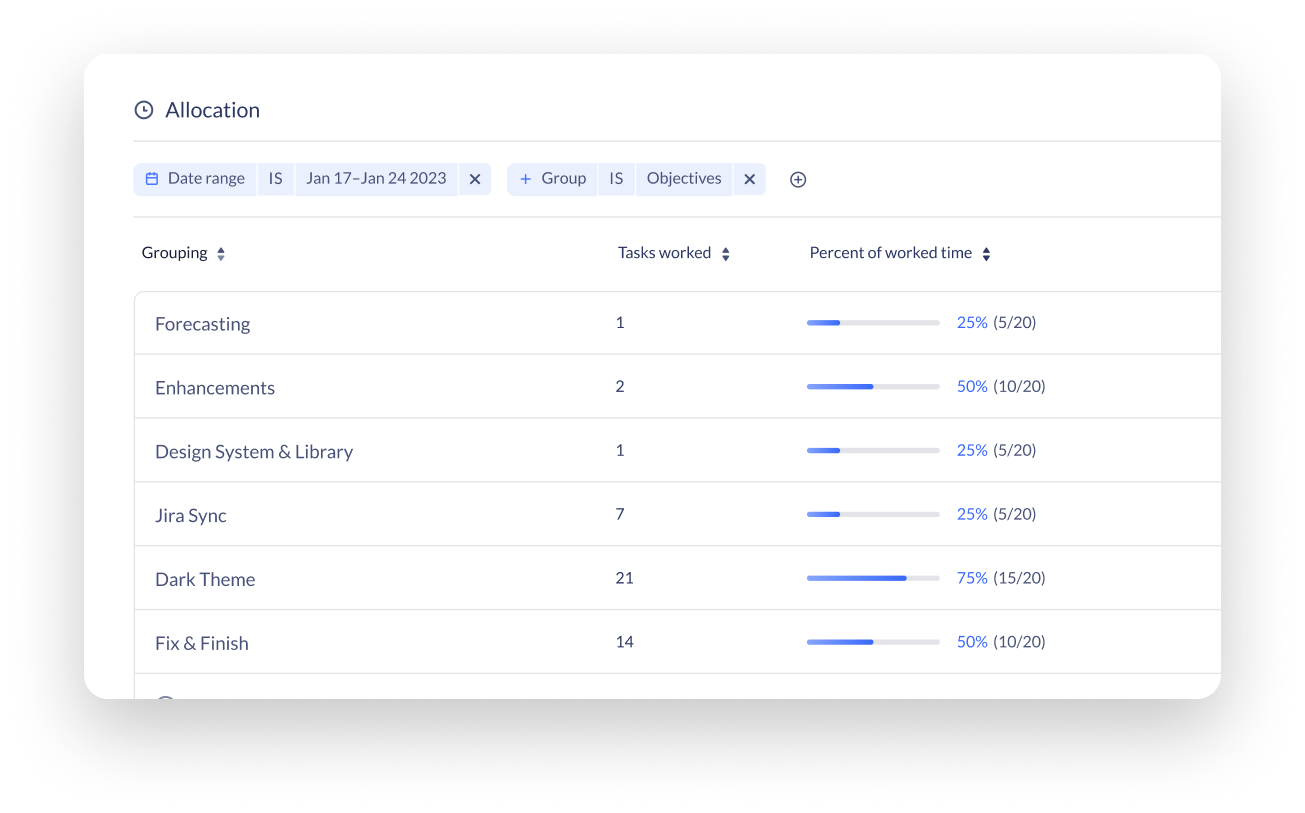Change the Date range IS operator

click(x=276, y=179)
